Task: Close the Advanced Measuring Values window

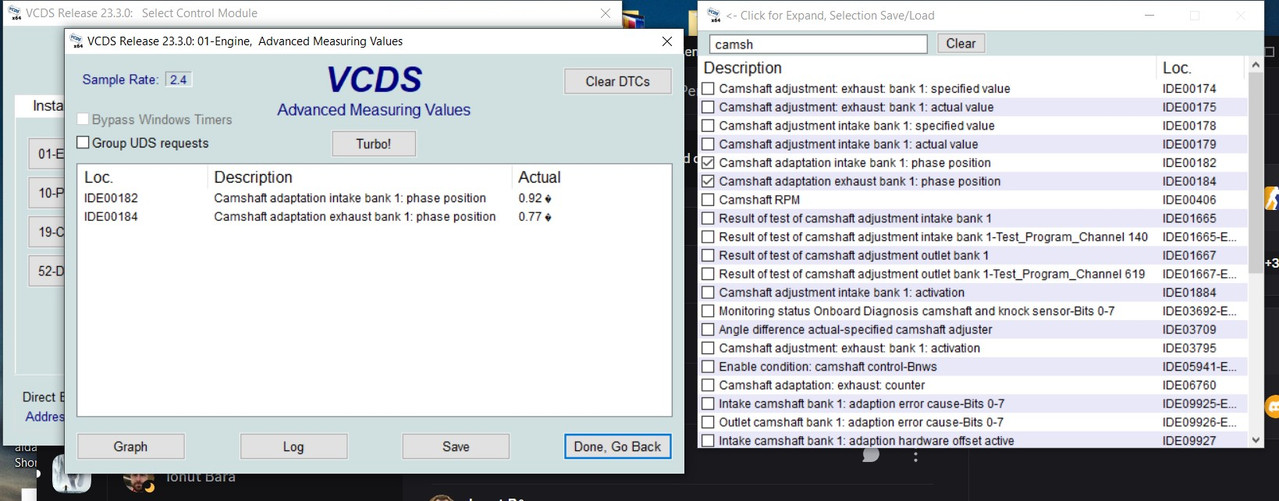Action: (x=667, y=42)
